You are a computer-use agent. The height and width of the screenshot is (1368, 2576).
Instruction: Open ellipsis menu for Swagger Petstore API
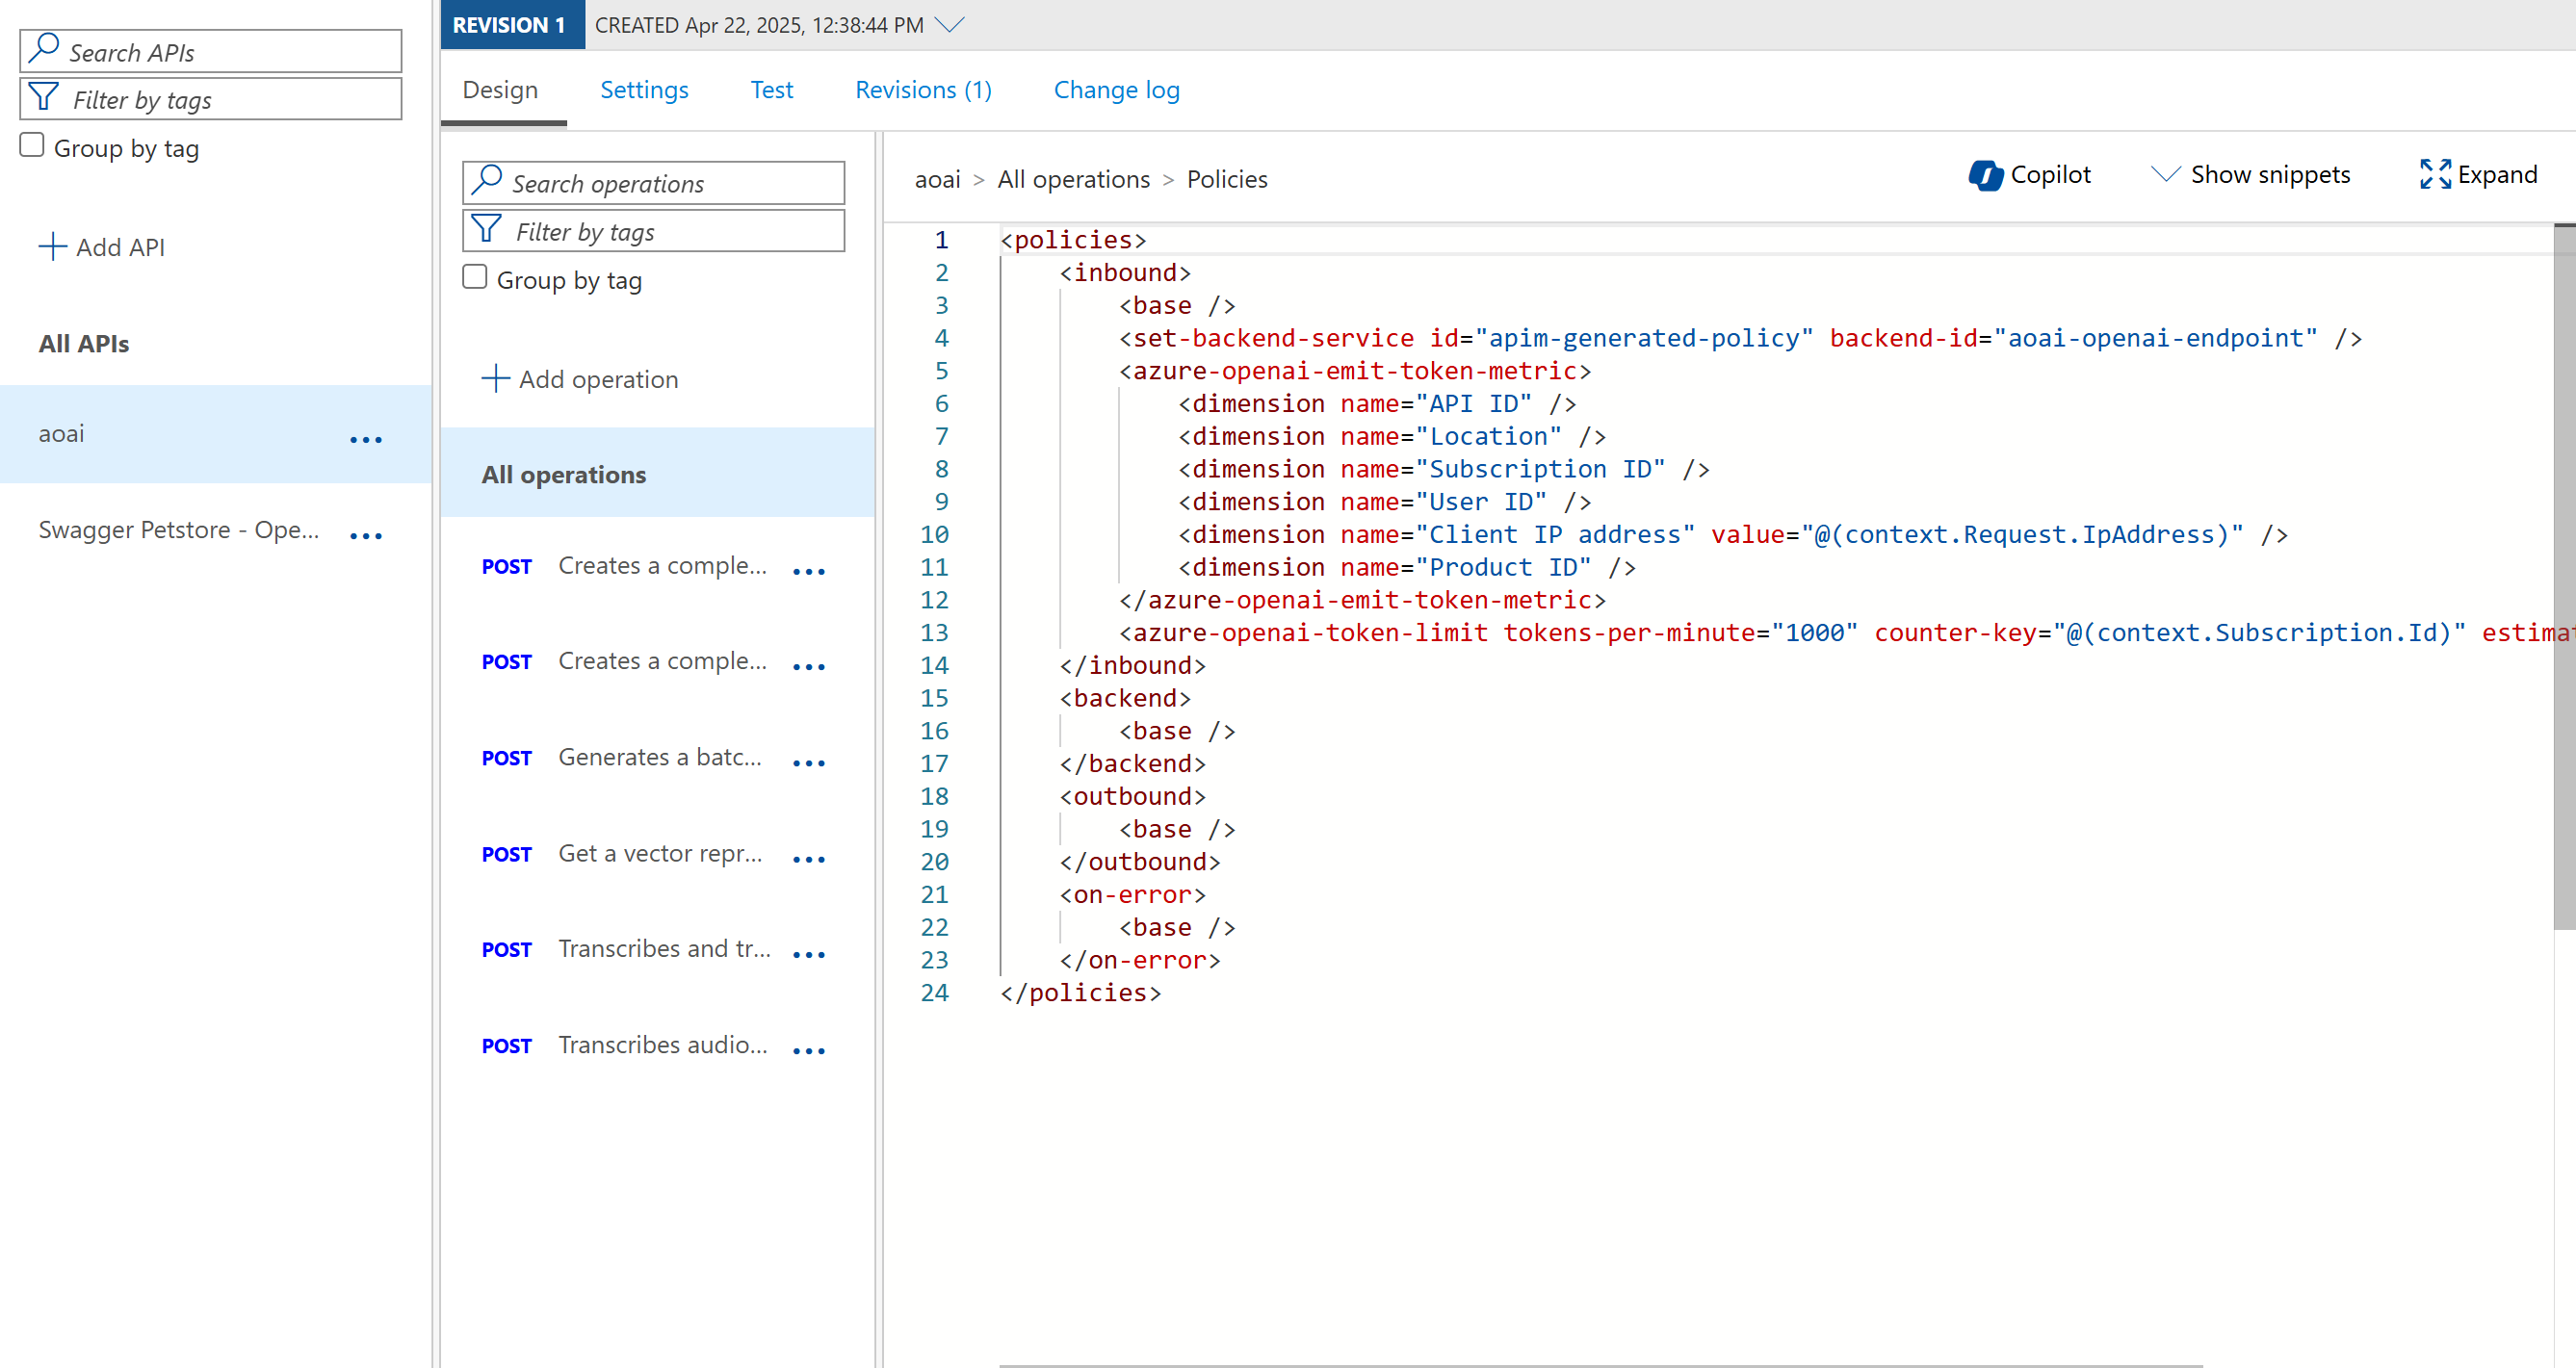pyautogui.click(x=366, y=536)
